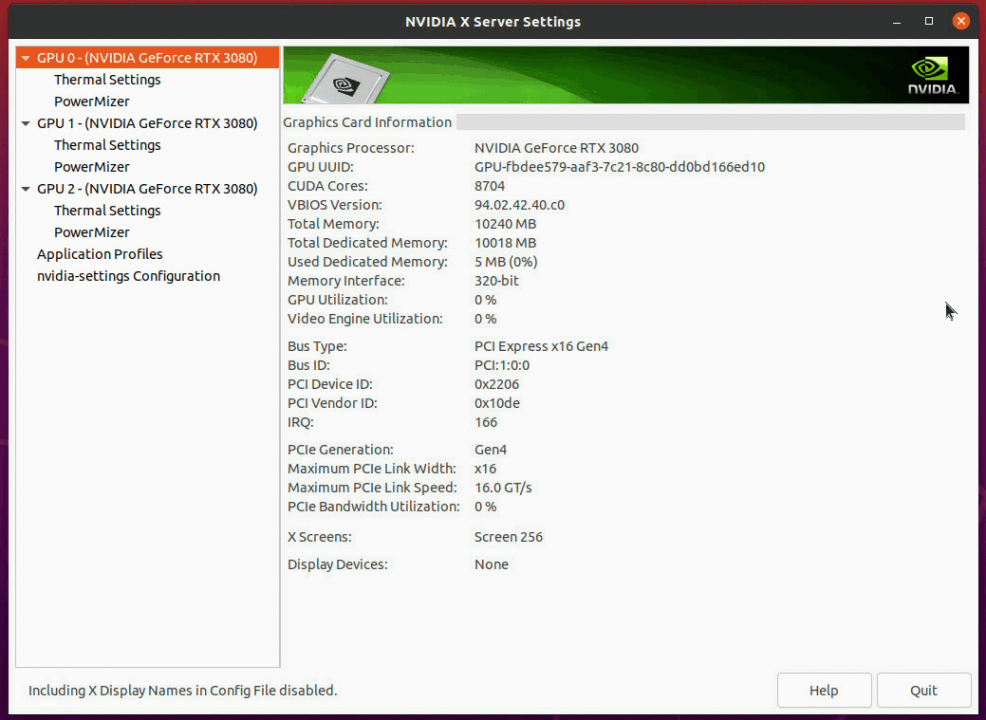Click the PCIe Bandwidth Utilization label
Screen dimensions: 986x720
point(374,506)
